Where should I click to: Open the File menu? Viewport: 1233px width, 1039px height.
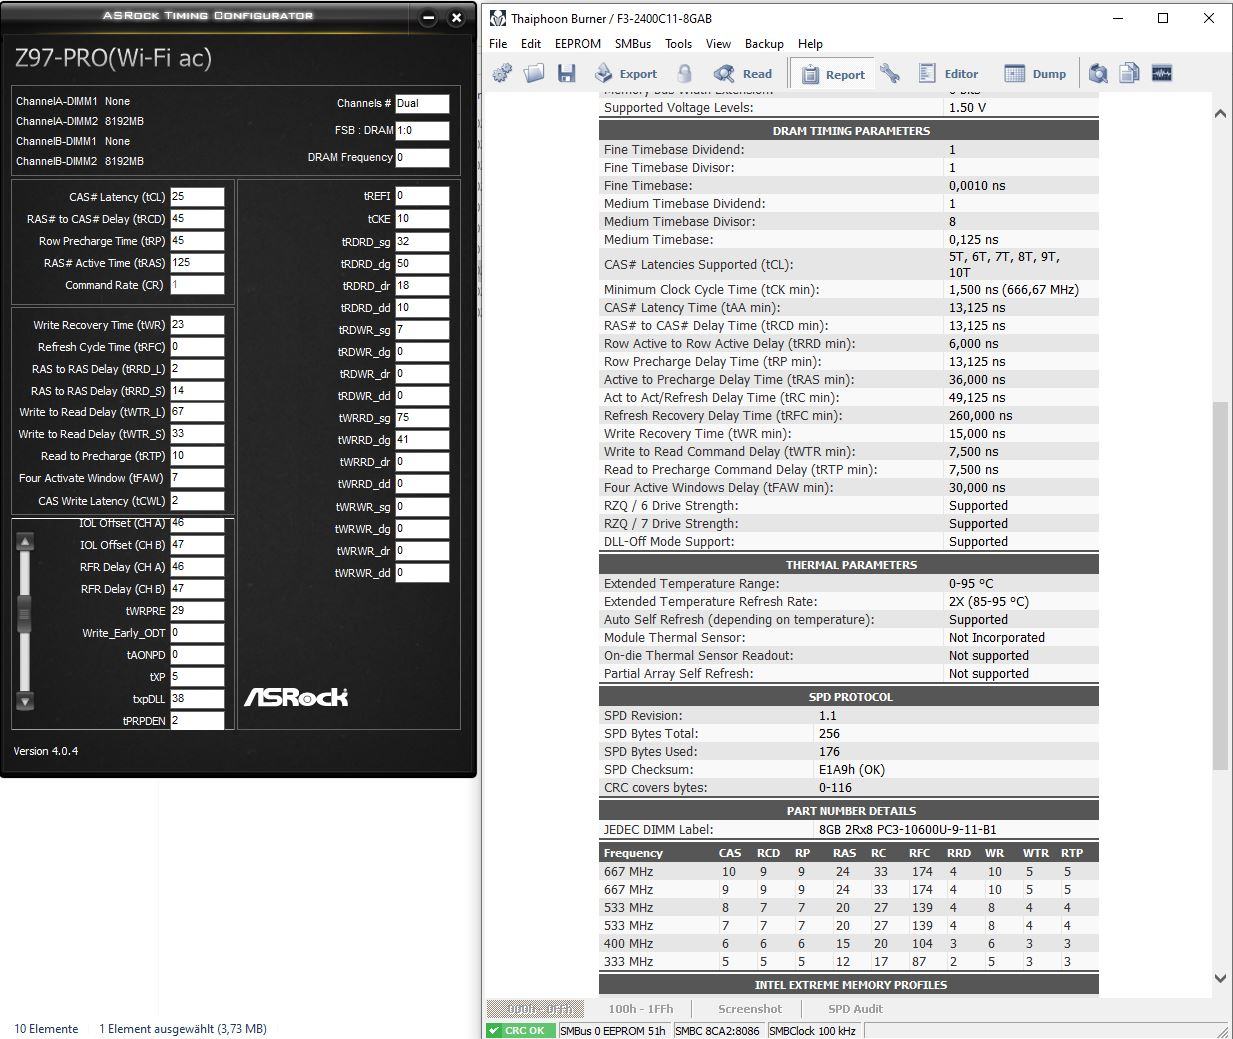pyautogui.click(x=498, y=44)
